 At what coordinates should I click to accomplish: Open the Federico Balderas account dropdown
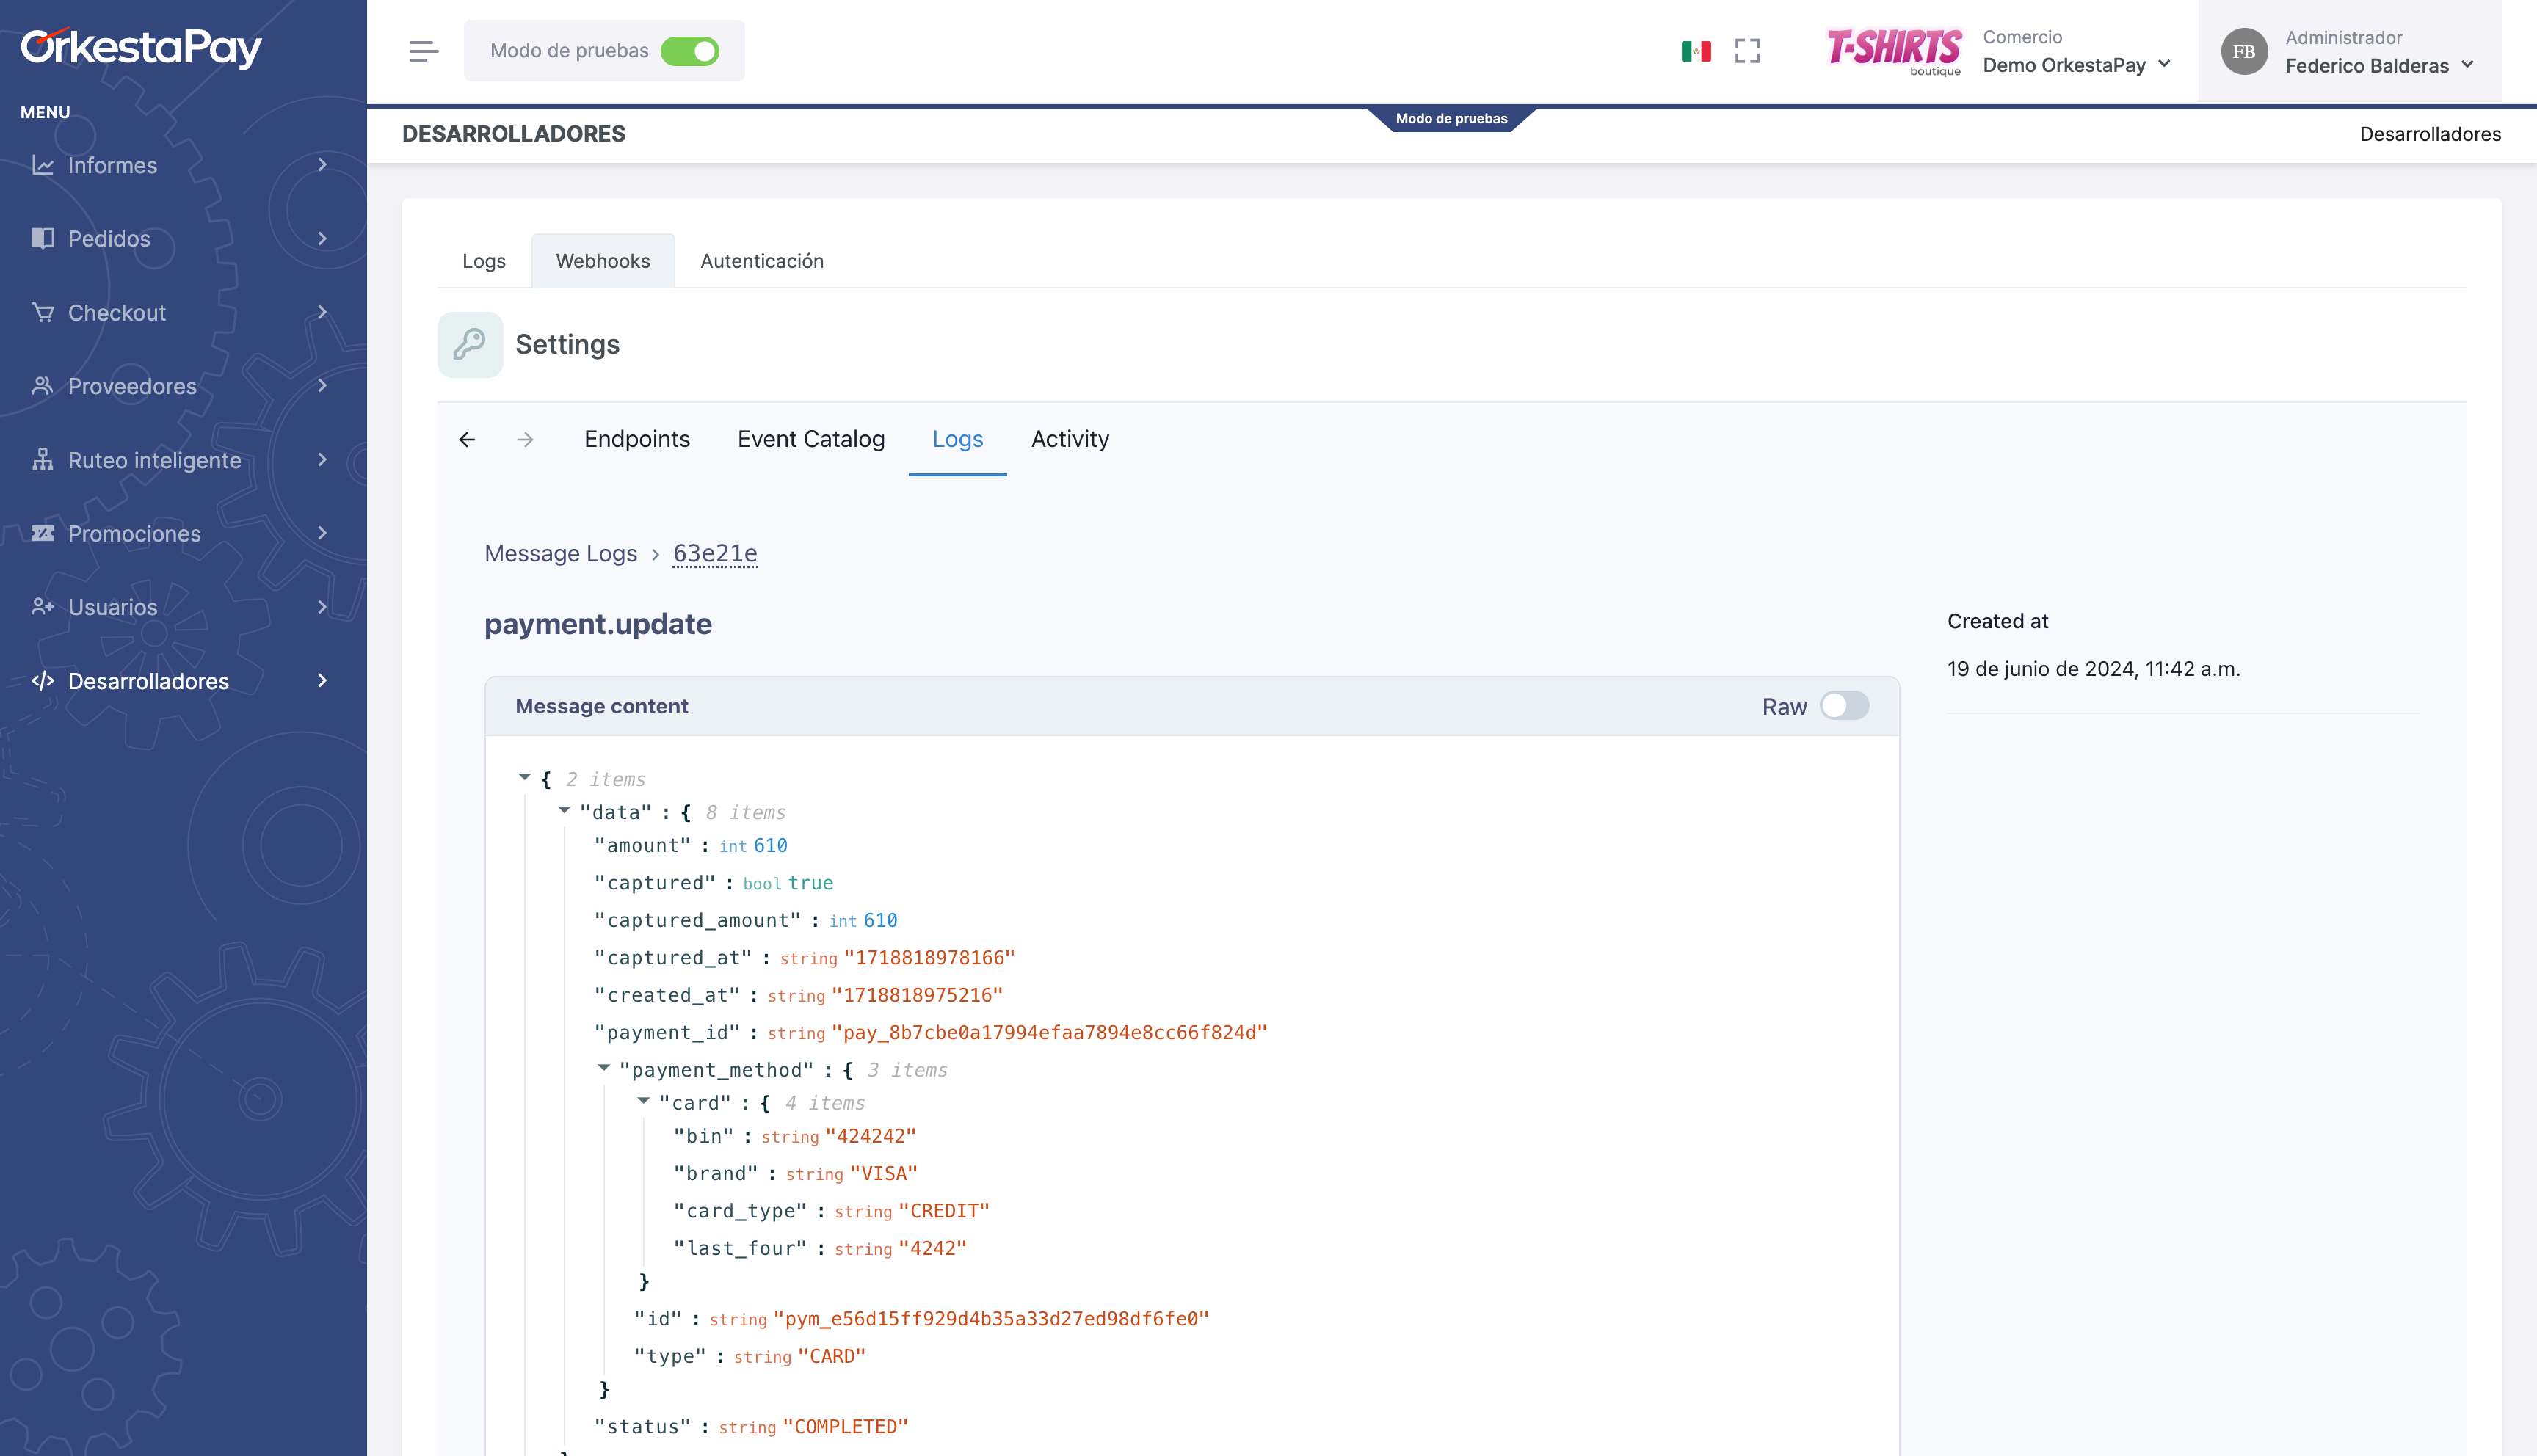coord(2379,52)
